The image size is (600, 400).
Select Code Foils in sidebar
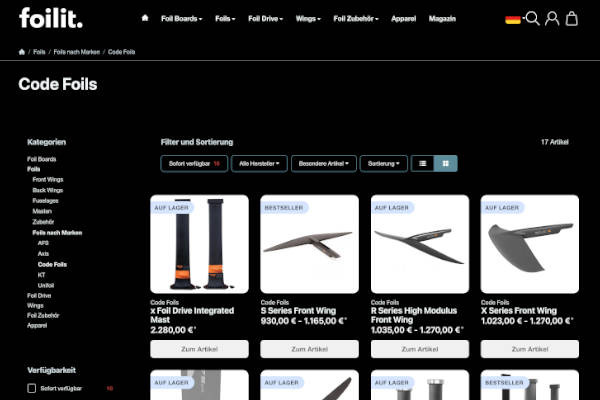pos(52,264)
